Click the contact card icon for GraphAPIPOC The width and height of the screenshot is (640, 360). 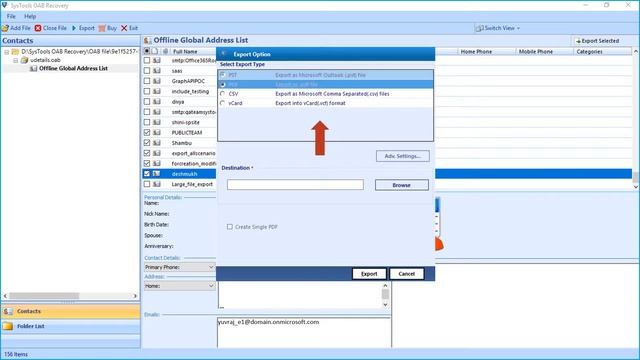point(157,81)
